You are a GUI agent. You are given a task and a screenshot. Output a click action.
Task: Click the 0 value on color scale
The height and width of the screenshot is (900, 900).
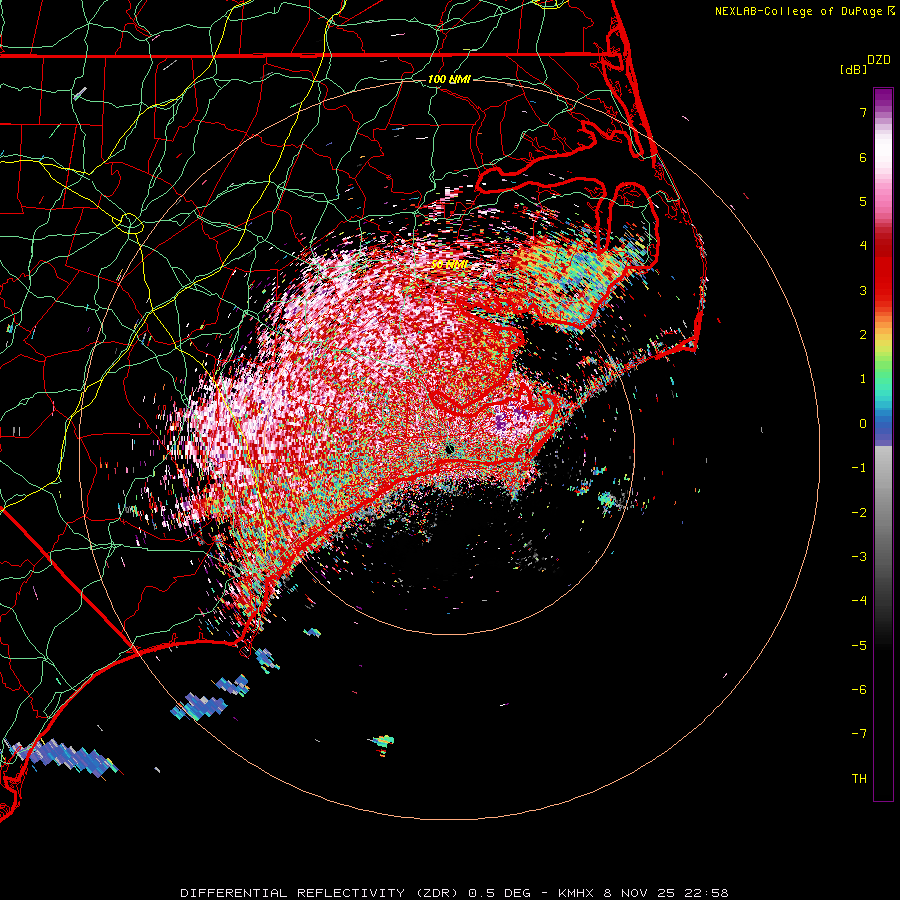click(x=863, y=424)
